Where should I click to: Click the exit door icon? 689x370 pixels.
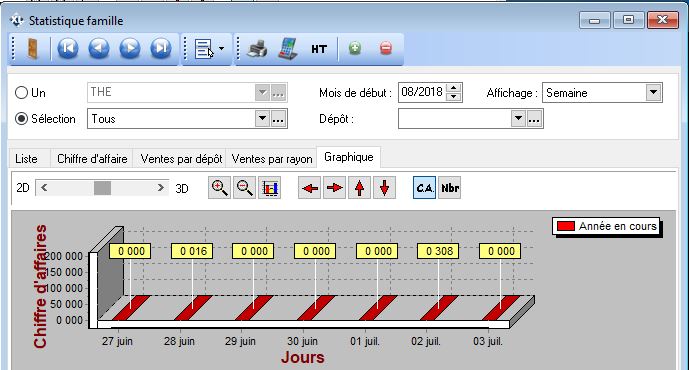point(33,49)
